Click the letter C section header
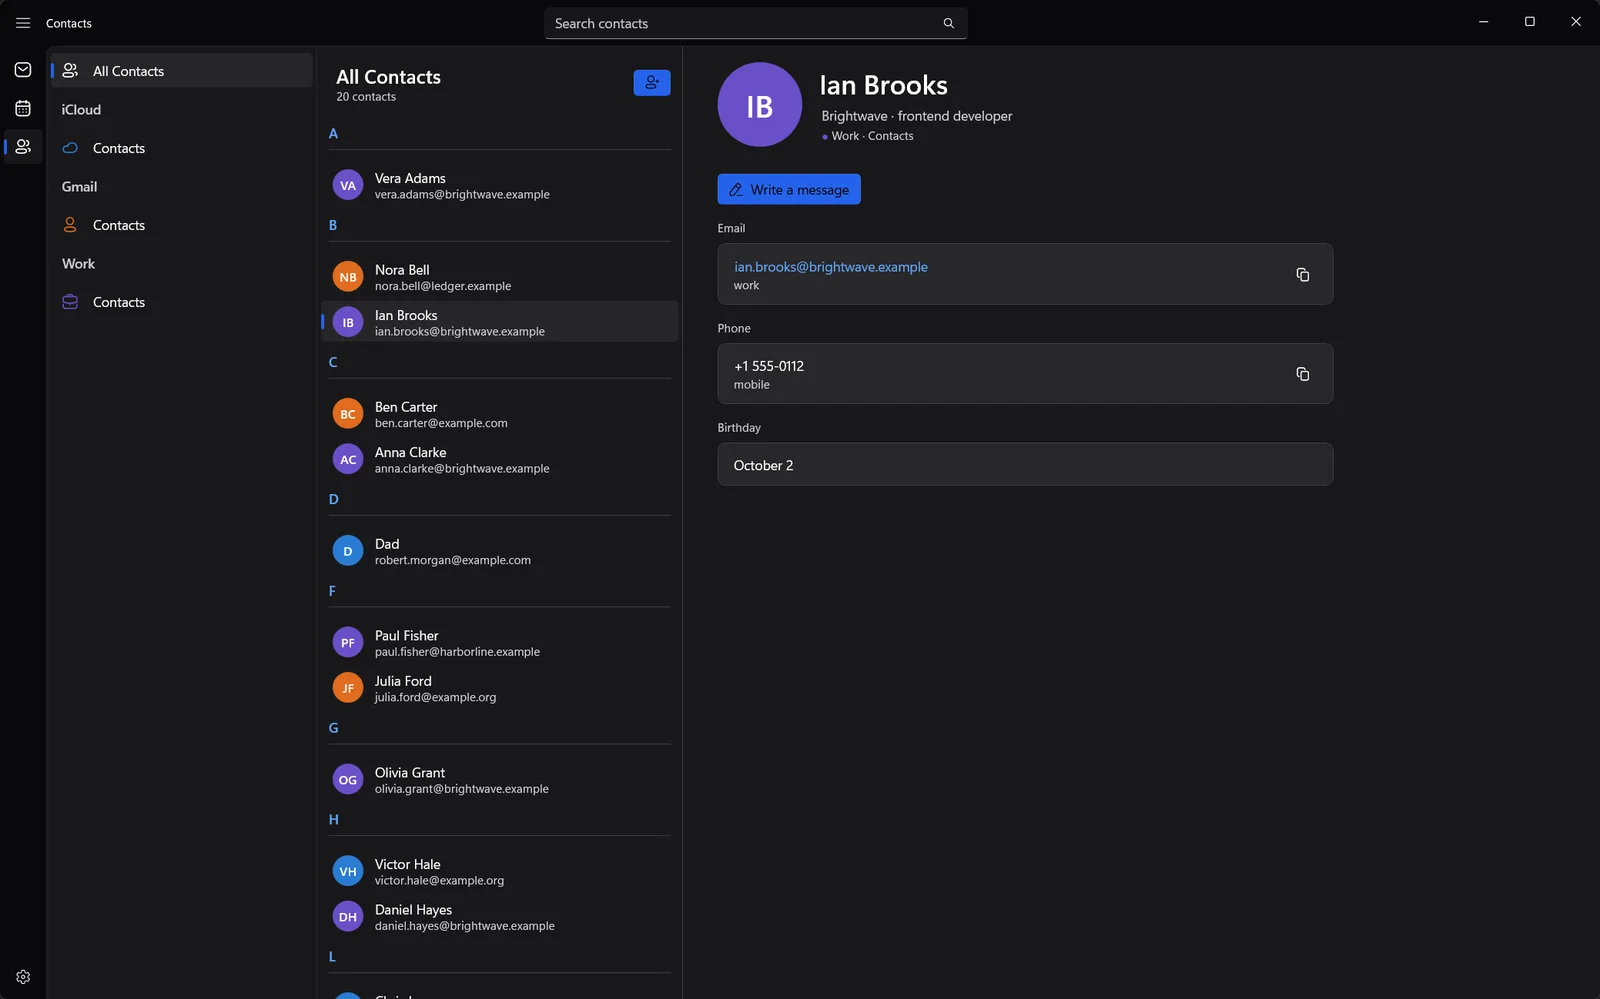The width and height of the screenshot is (1600, 999). coord(333,362)
